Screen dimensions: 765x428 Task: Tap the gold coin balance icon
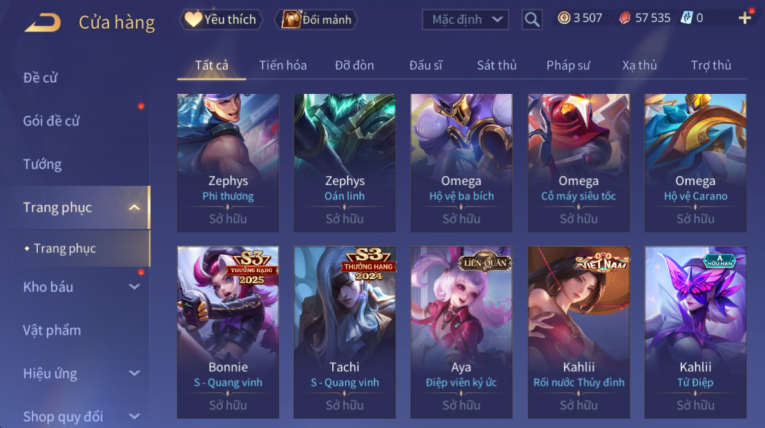[x=564, y=18]
